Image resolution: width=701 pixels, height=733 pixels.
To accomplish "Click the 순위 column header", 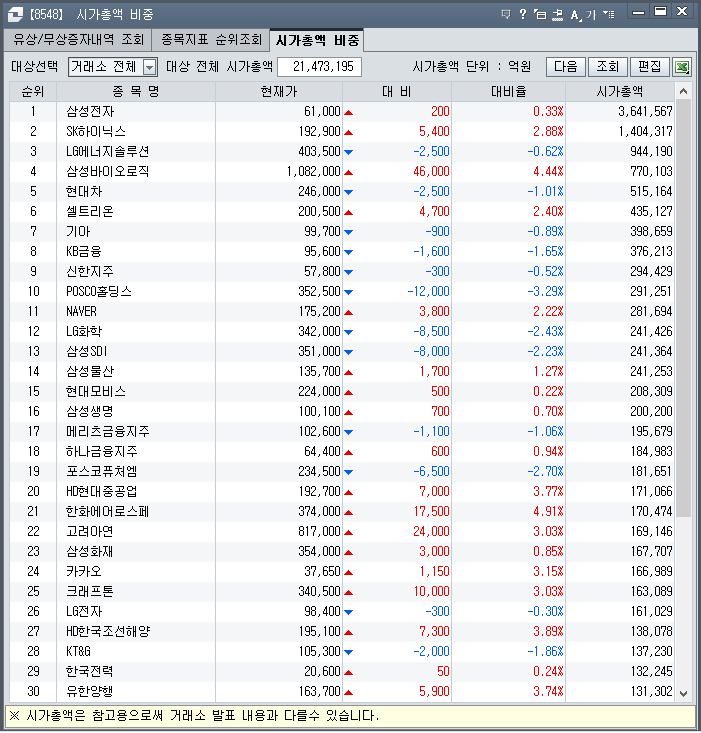I will coord(33,91).
